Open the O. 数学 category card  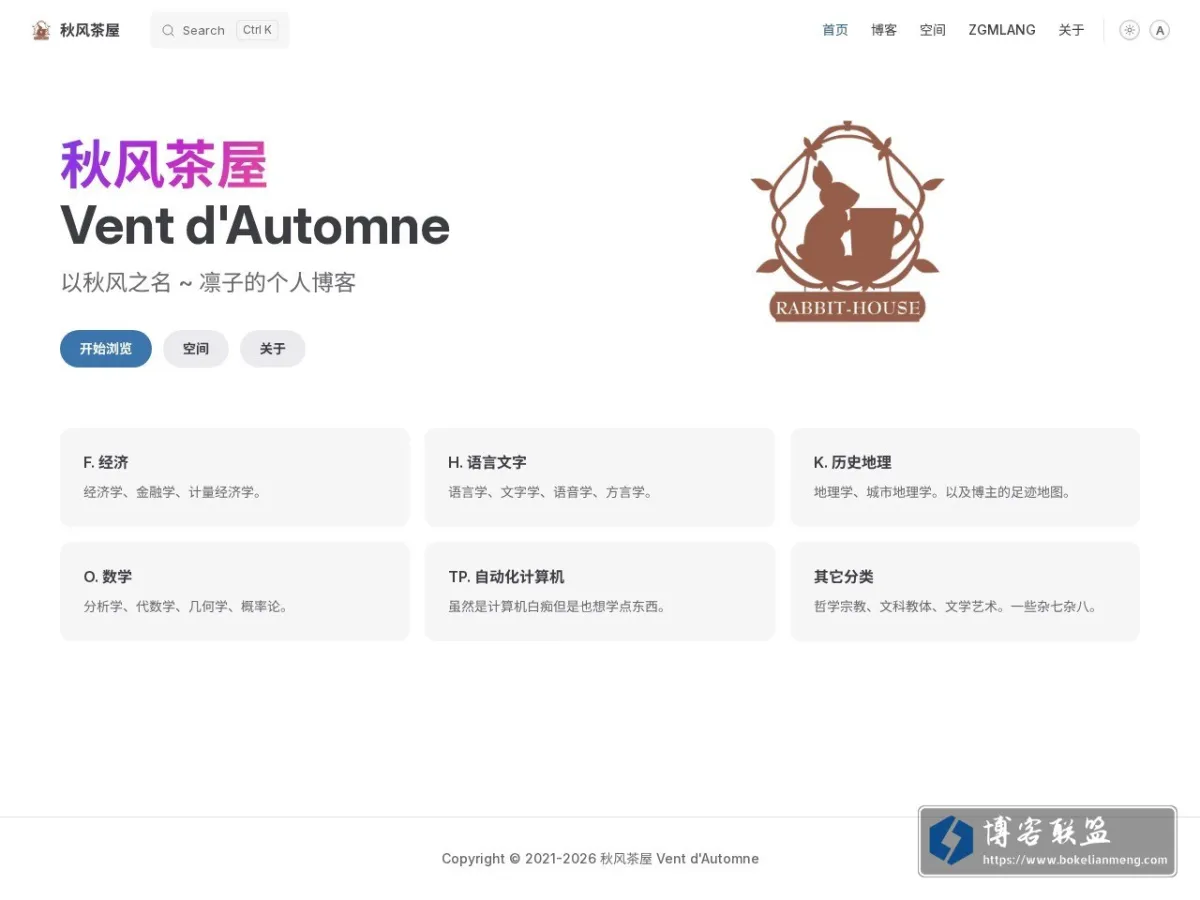235,591
